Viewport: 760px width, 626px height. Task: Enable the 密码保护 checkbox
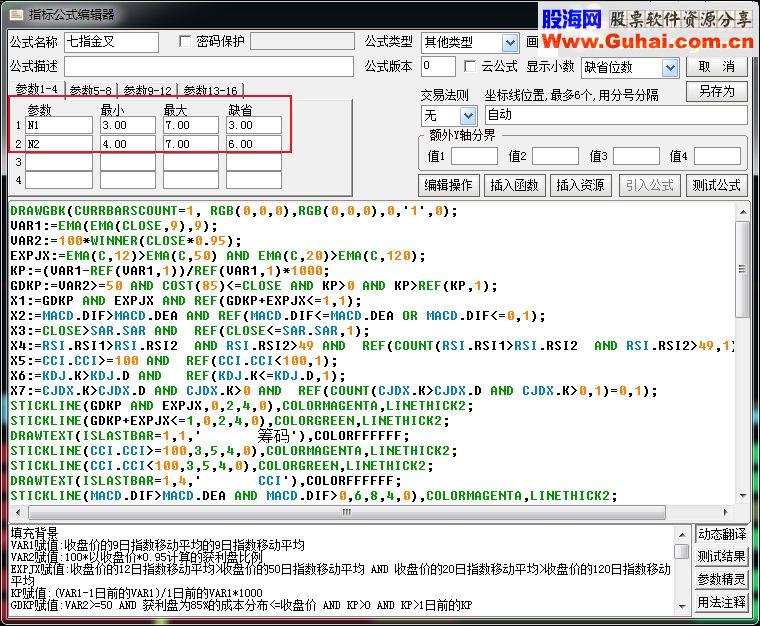tap(185, 41)
